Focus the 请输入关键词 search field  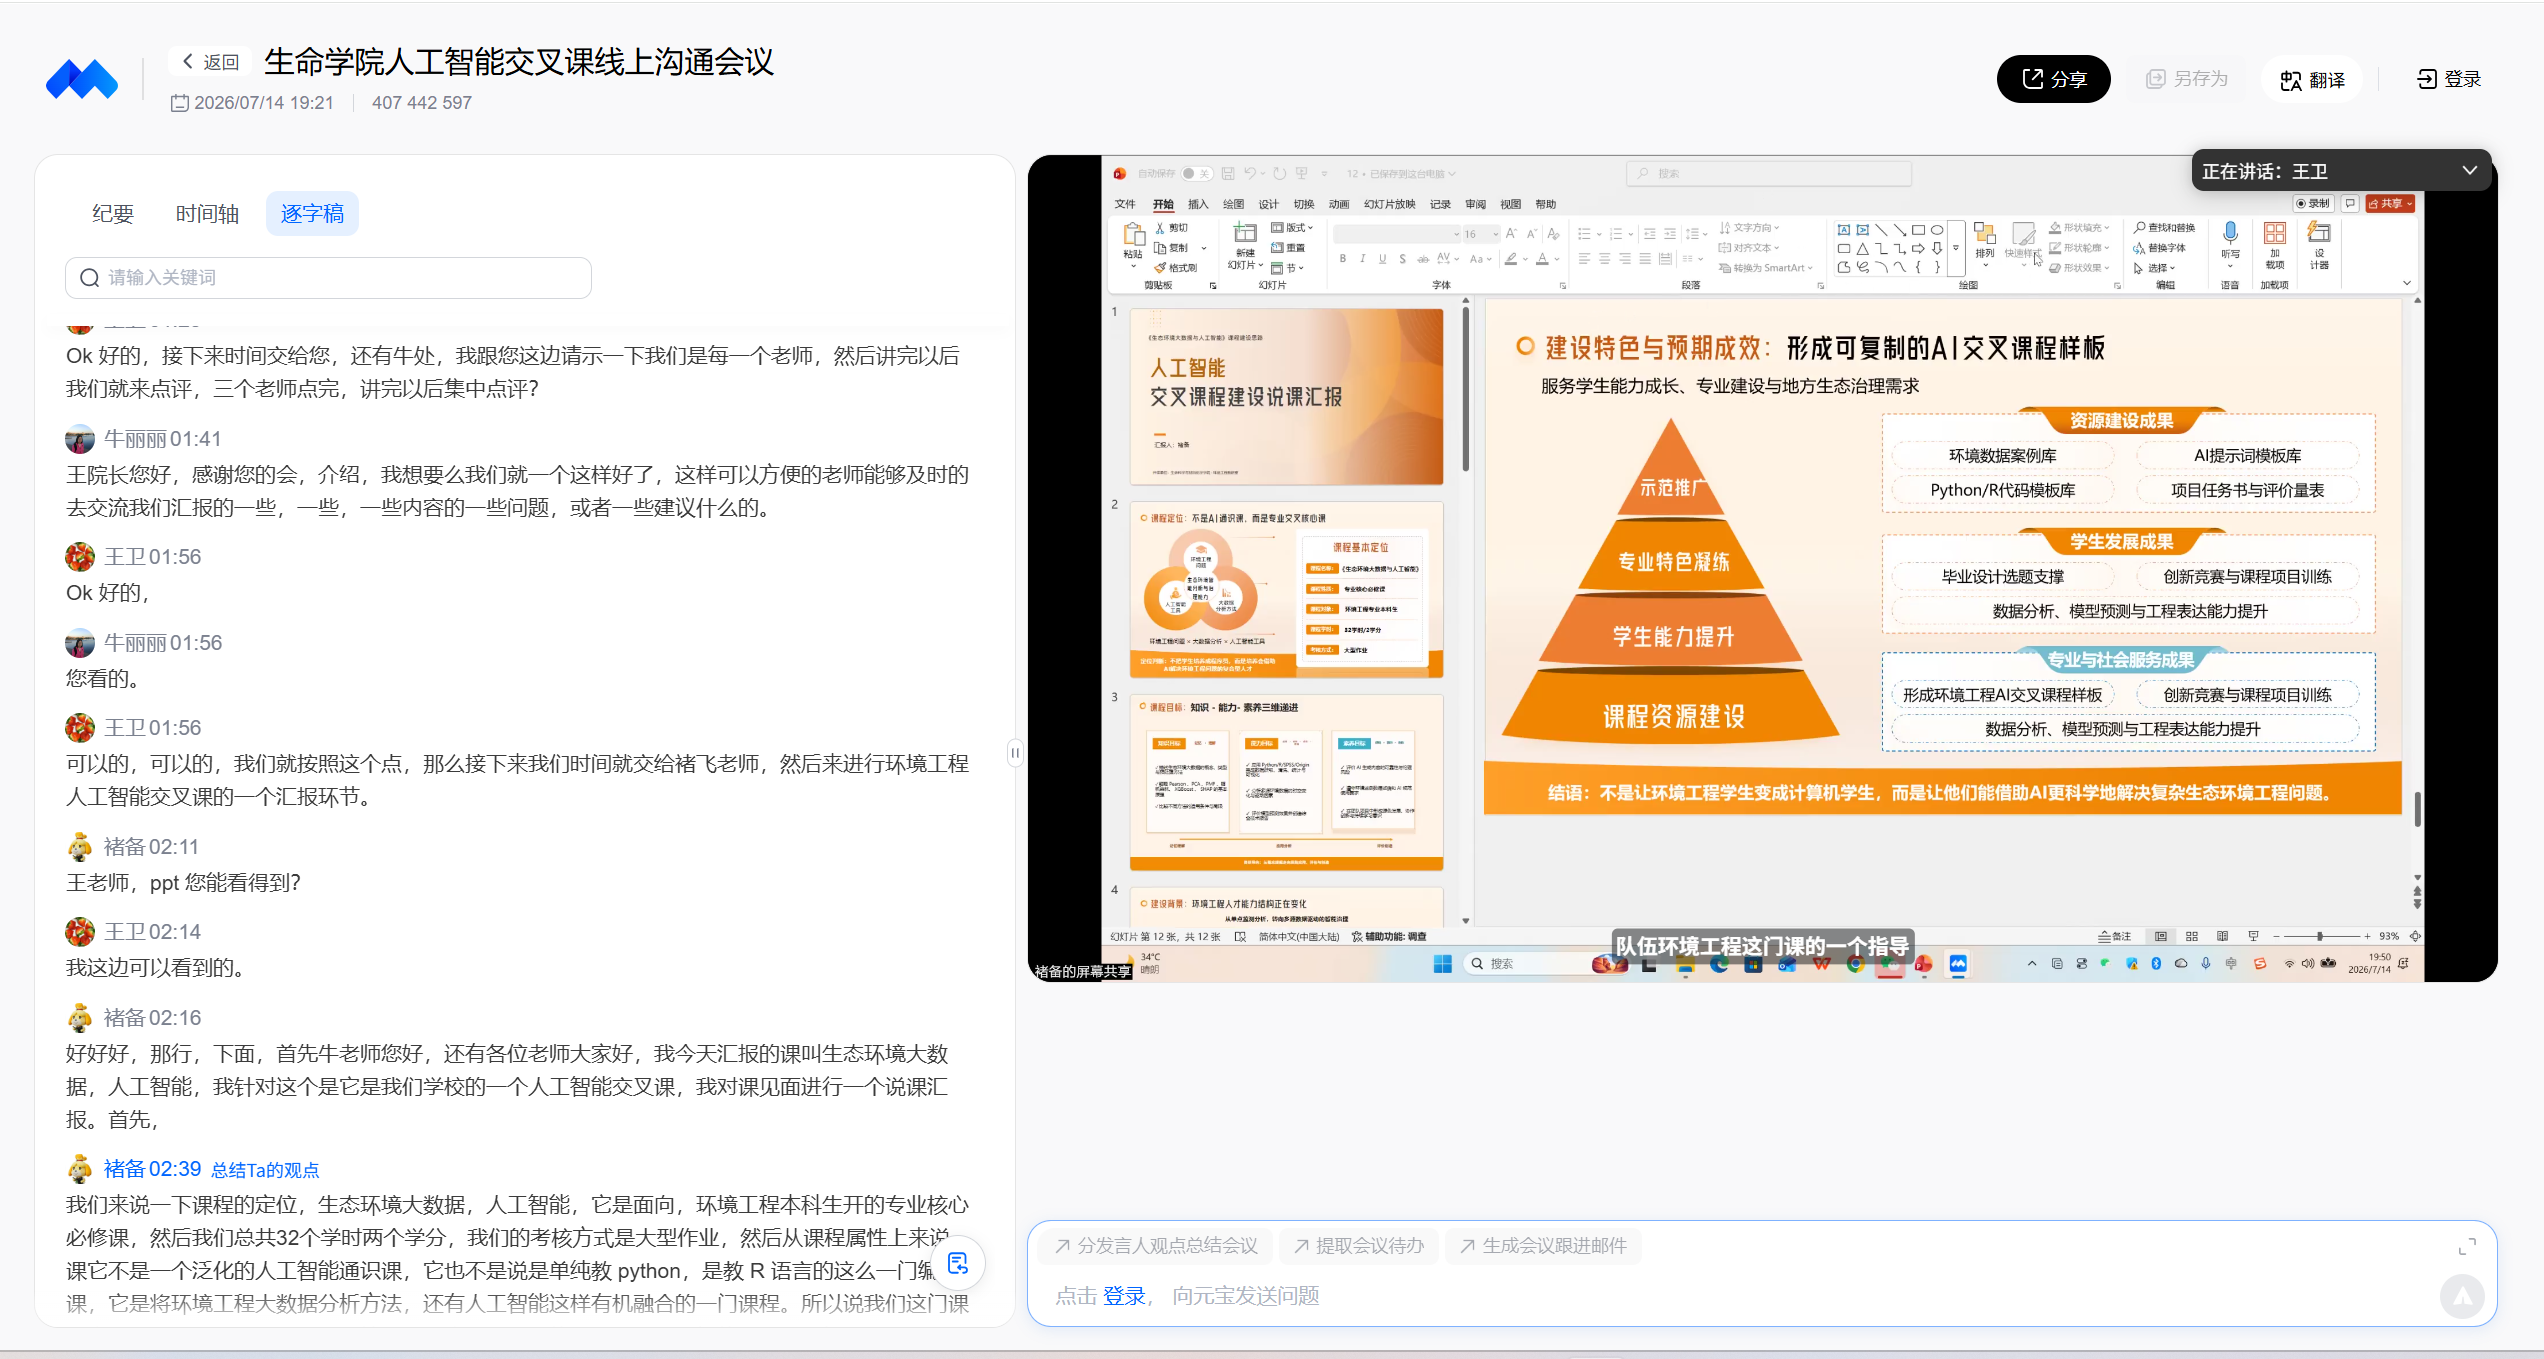pyautogui.click(x=328, y=277)
